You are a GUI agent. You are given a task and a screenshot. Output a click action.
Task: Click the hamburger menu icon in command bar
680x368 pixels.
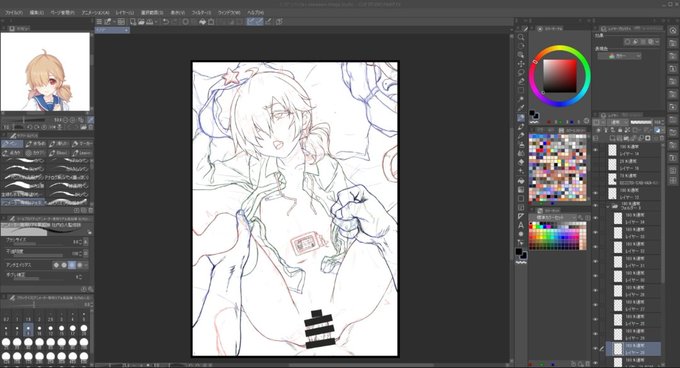click(99, 22)
